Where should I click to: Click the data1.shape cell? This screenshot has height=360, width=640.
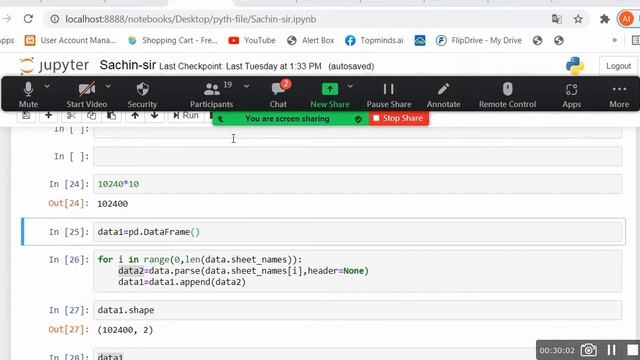(x=358, y=310)
